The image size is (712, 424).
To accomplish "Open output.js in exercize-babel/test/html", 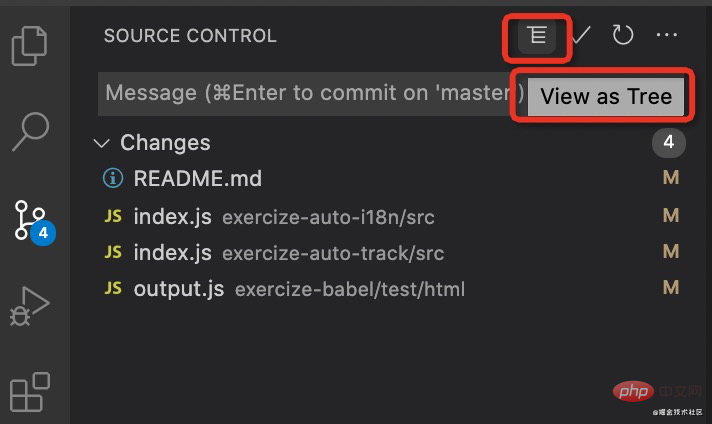I will click(x=179, y=289).
